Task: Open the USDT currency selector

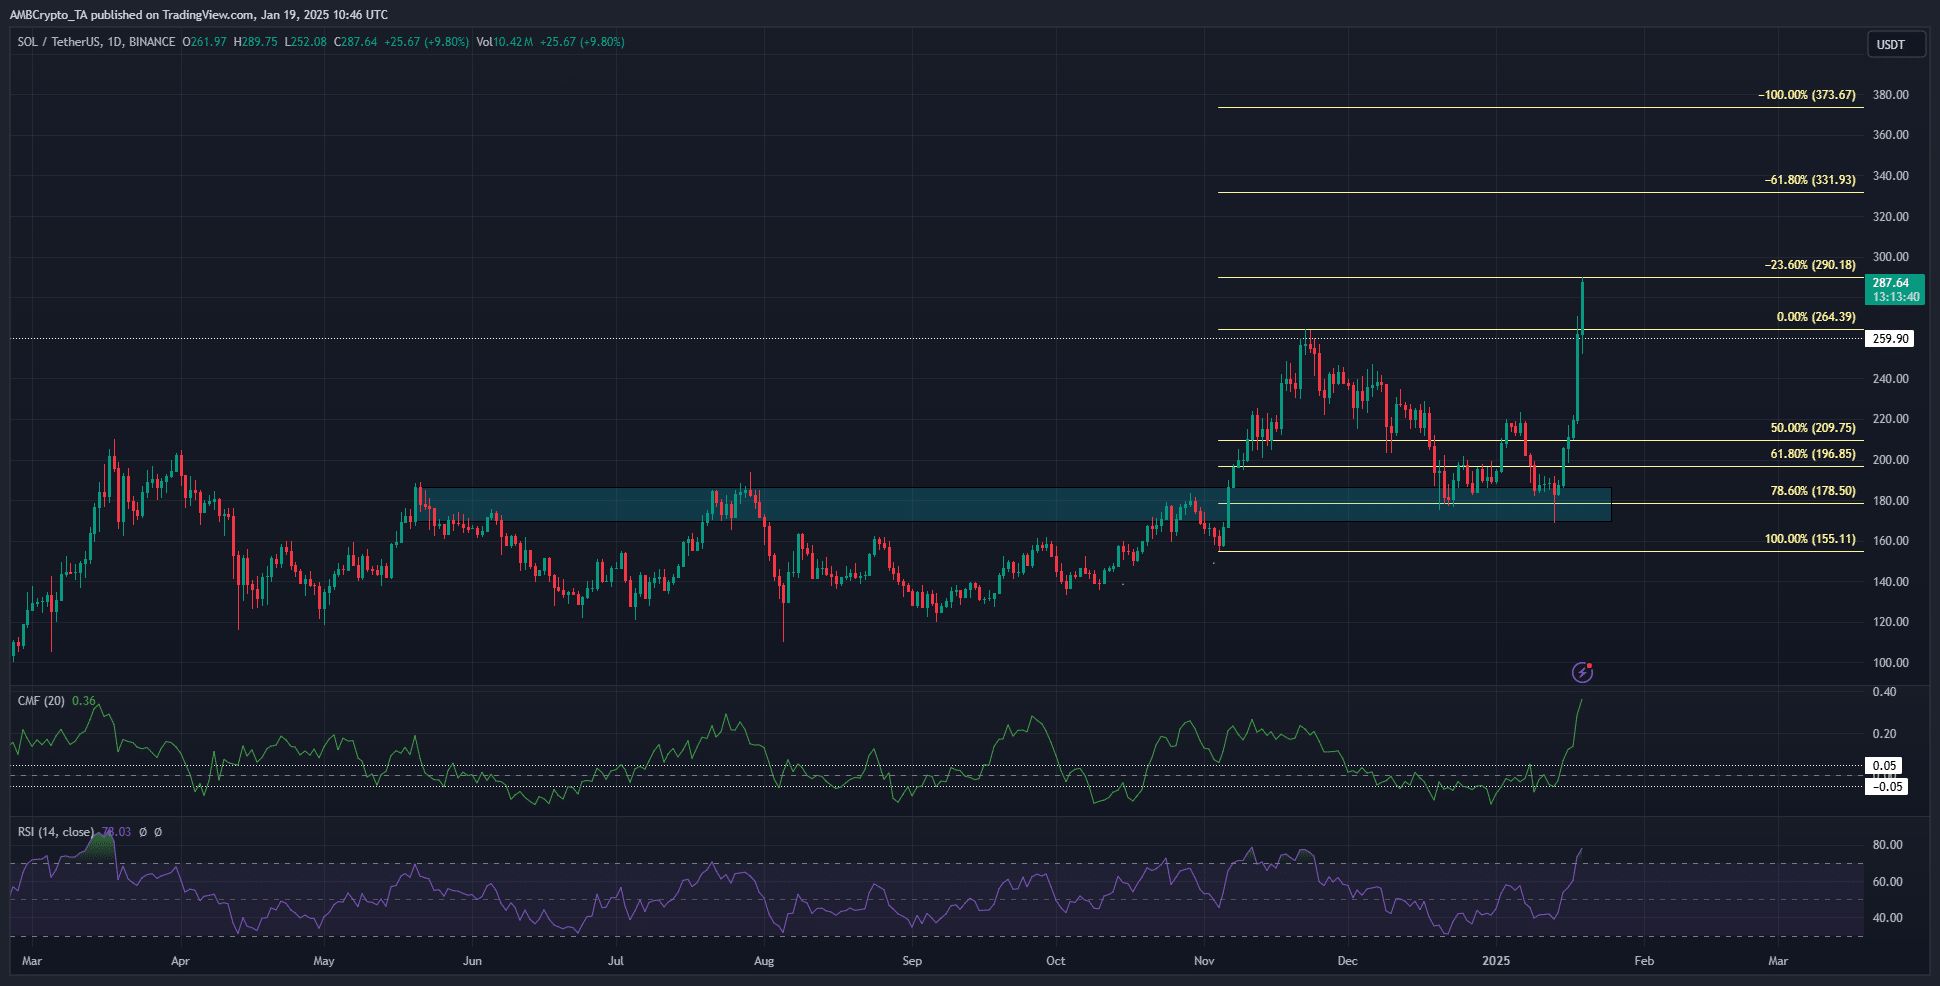Action: 1895,44
